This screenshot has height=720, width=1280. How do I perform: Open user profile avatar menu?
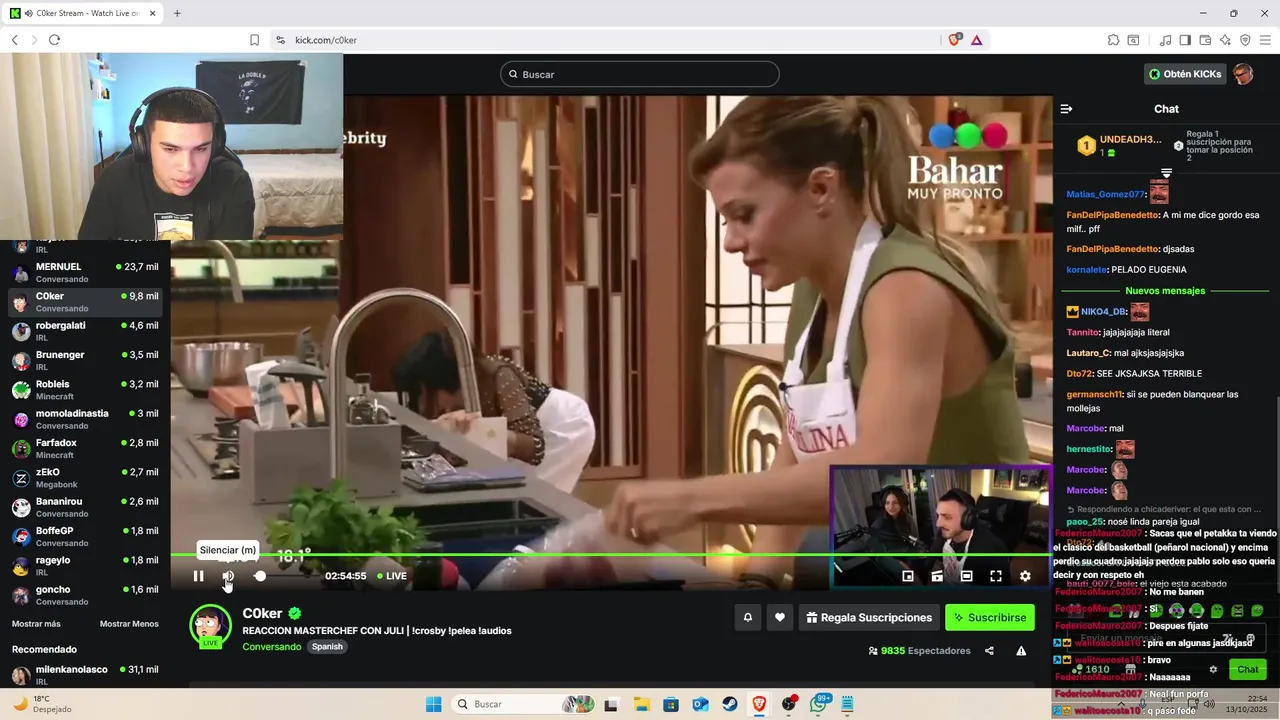[1243, 74]
